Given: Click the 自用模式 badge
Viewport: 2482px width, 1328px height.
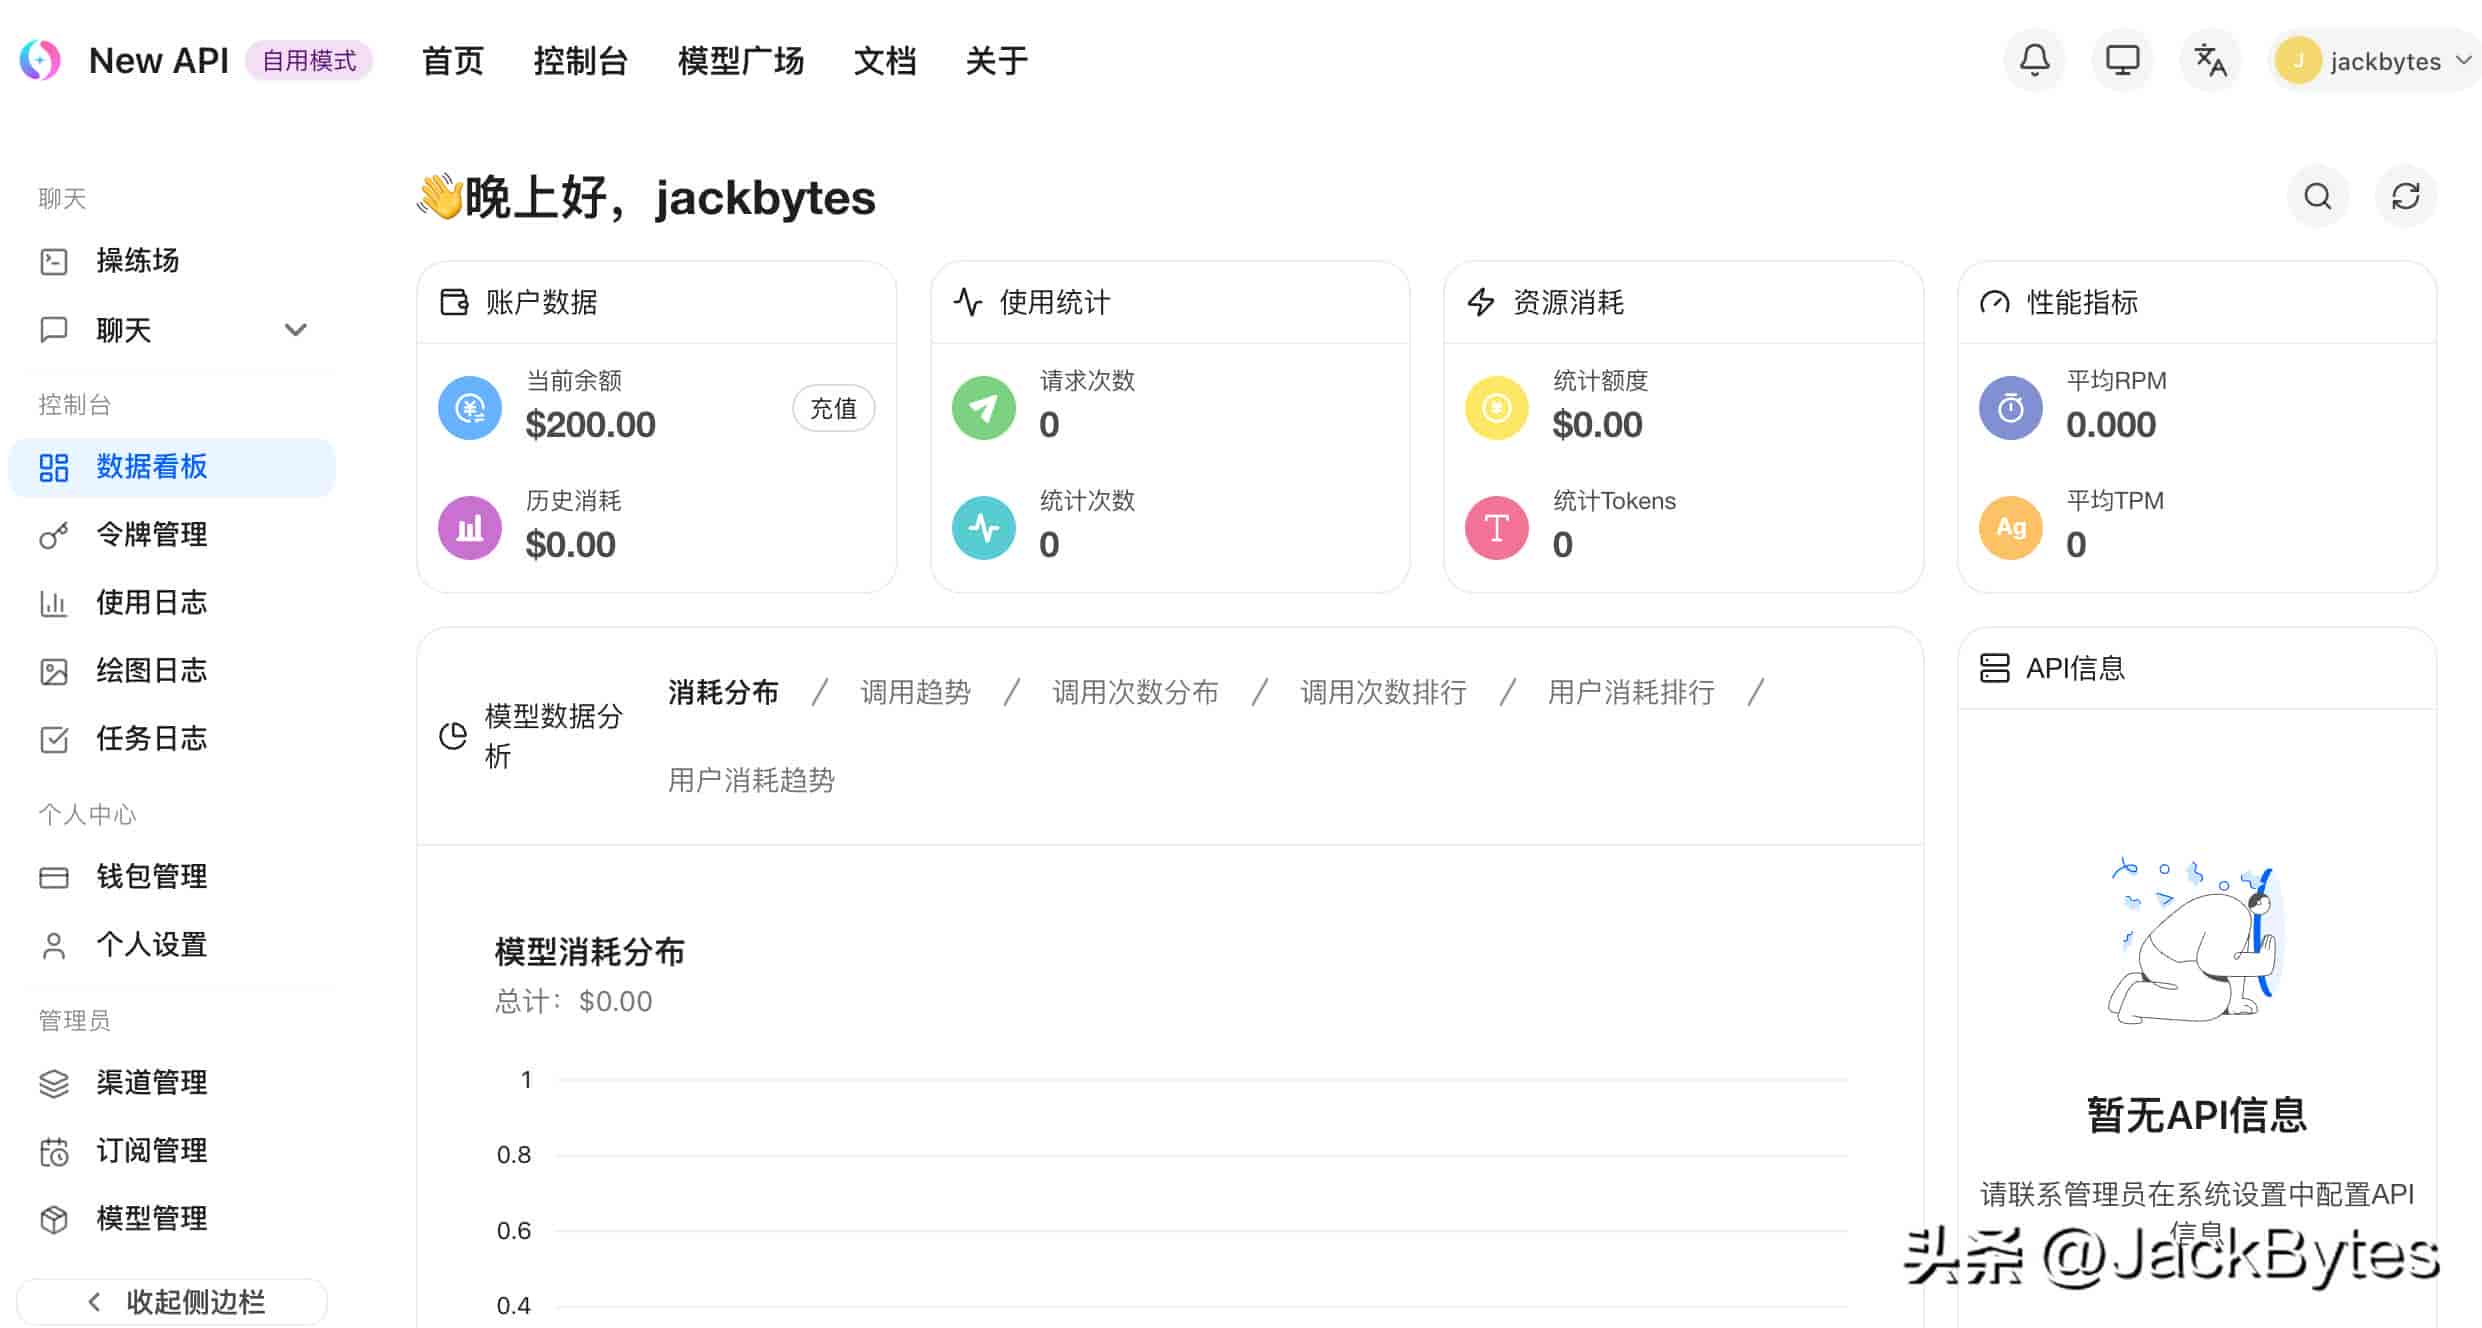Looking at the screenshot, I should (309, 61).
